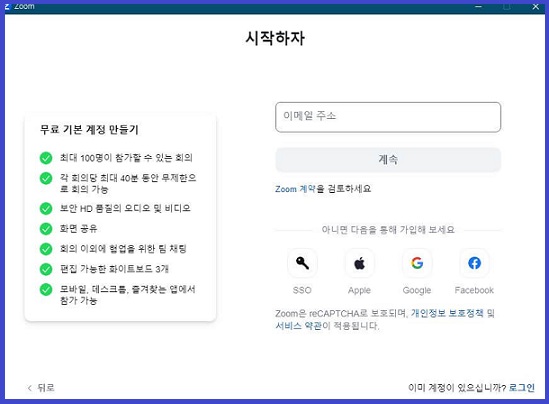The height and width of the screenshot is (404, 549).
Task: Click the Zoom logo in the title bar
Action: (x=7, y=6)
